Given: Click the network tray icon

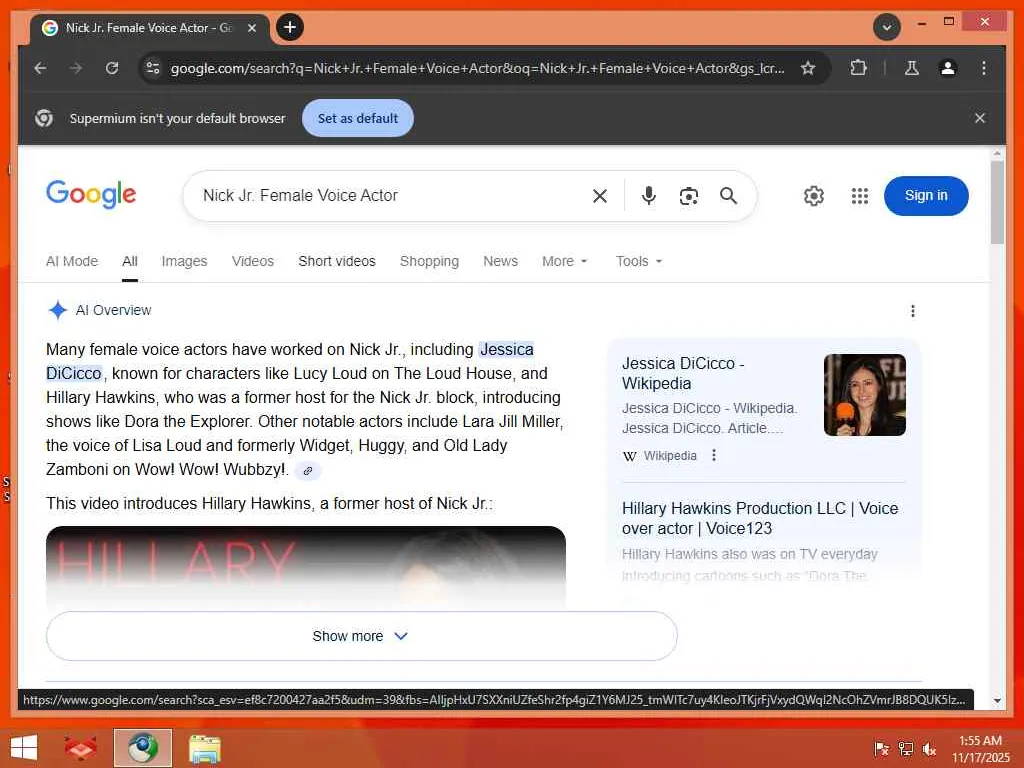Looking at the screenshot, I should coord(905,749).
